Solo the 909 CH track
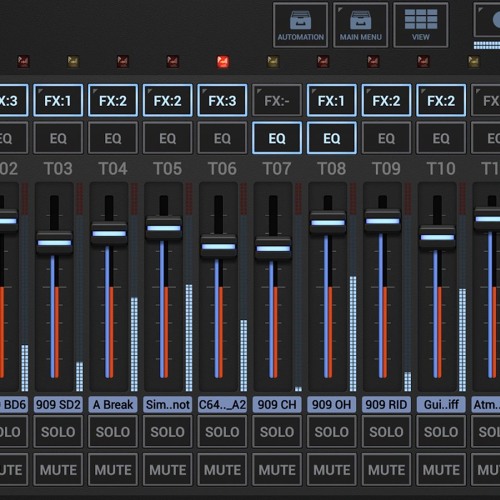500x500 pixels. click(277, 432)
